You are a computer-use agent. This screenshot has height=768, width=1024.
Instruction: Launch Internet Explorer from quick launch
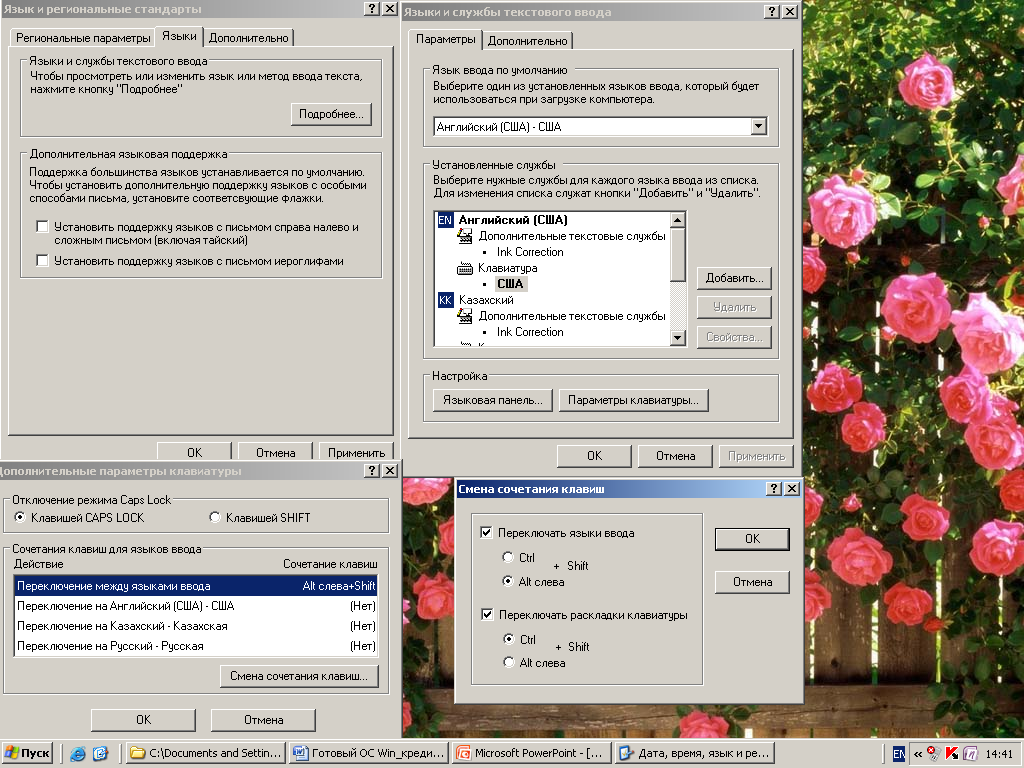click(78, 754)
